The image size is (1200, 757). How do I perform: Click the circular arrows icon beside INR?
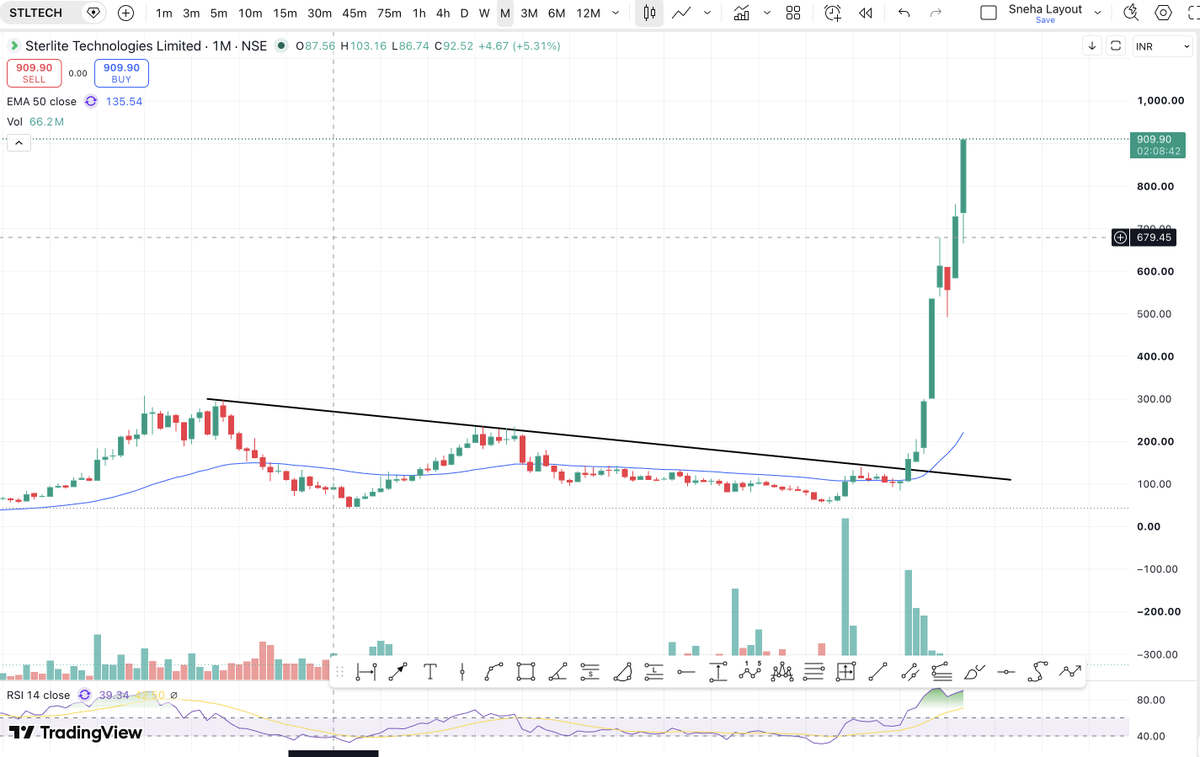(x=1116, y=46)
